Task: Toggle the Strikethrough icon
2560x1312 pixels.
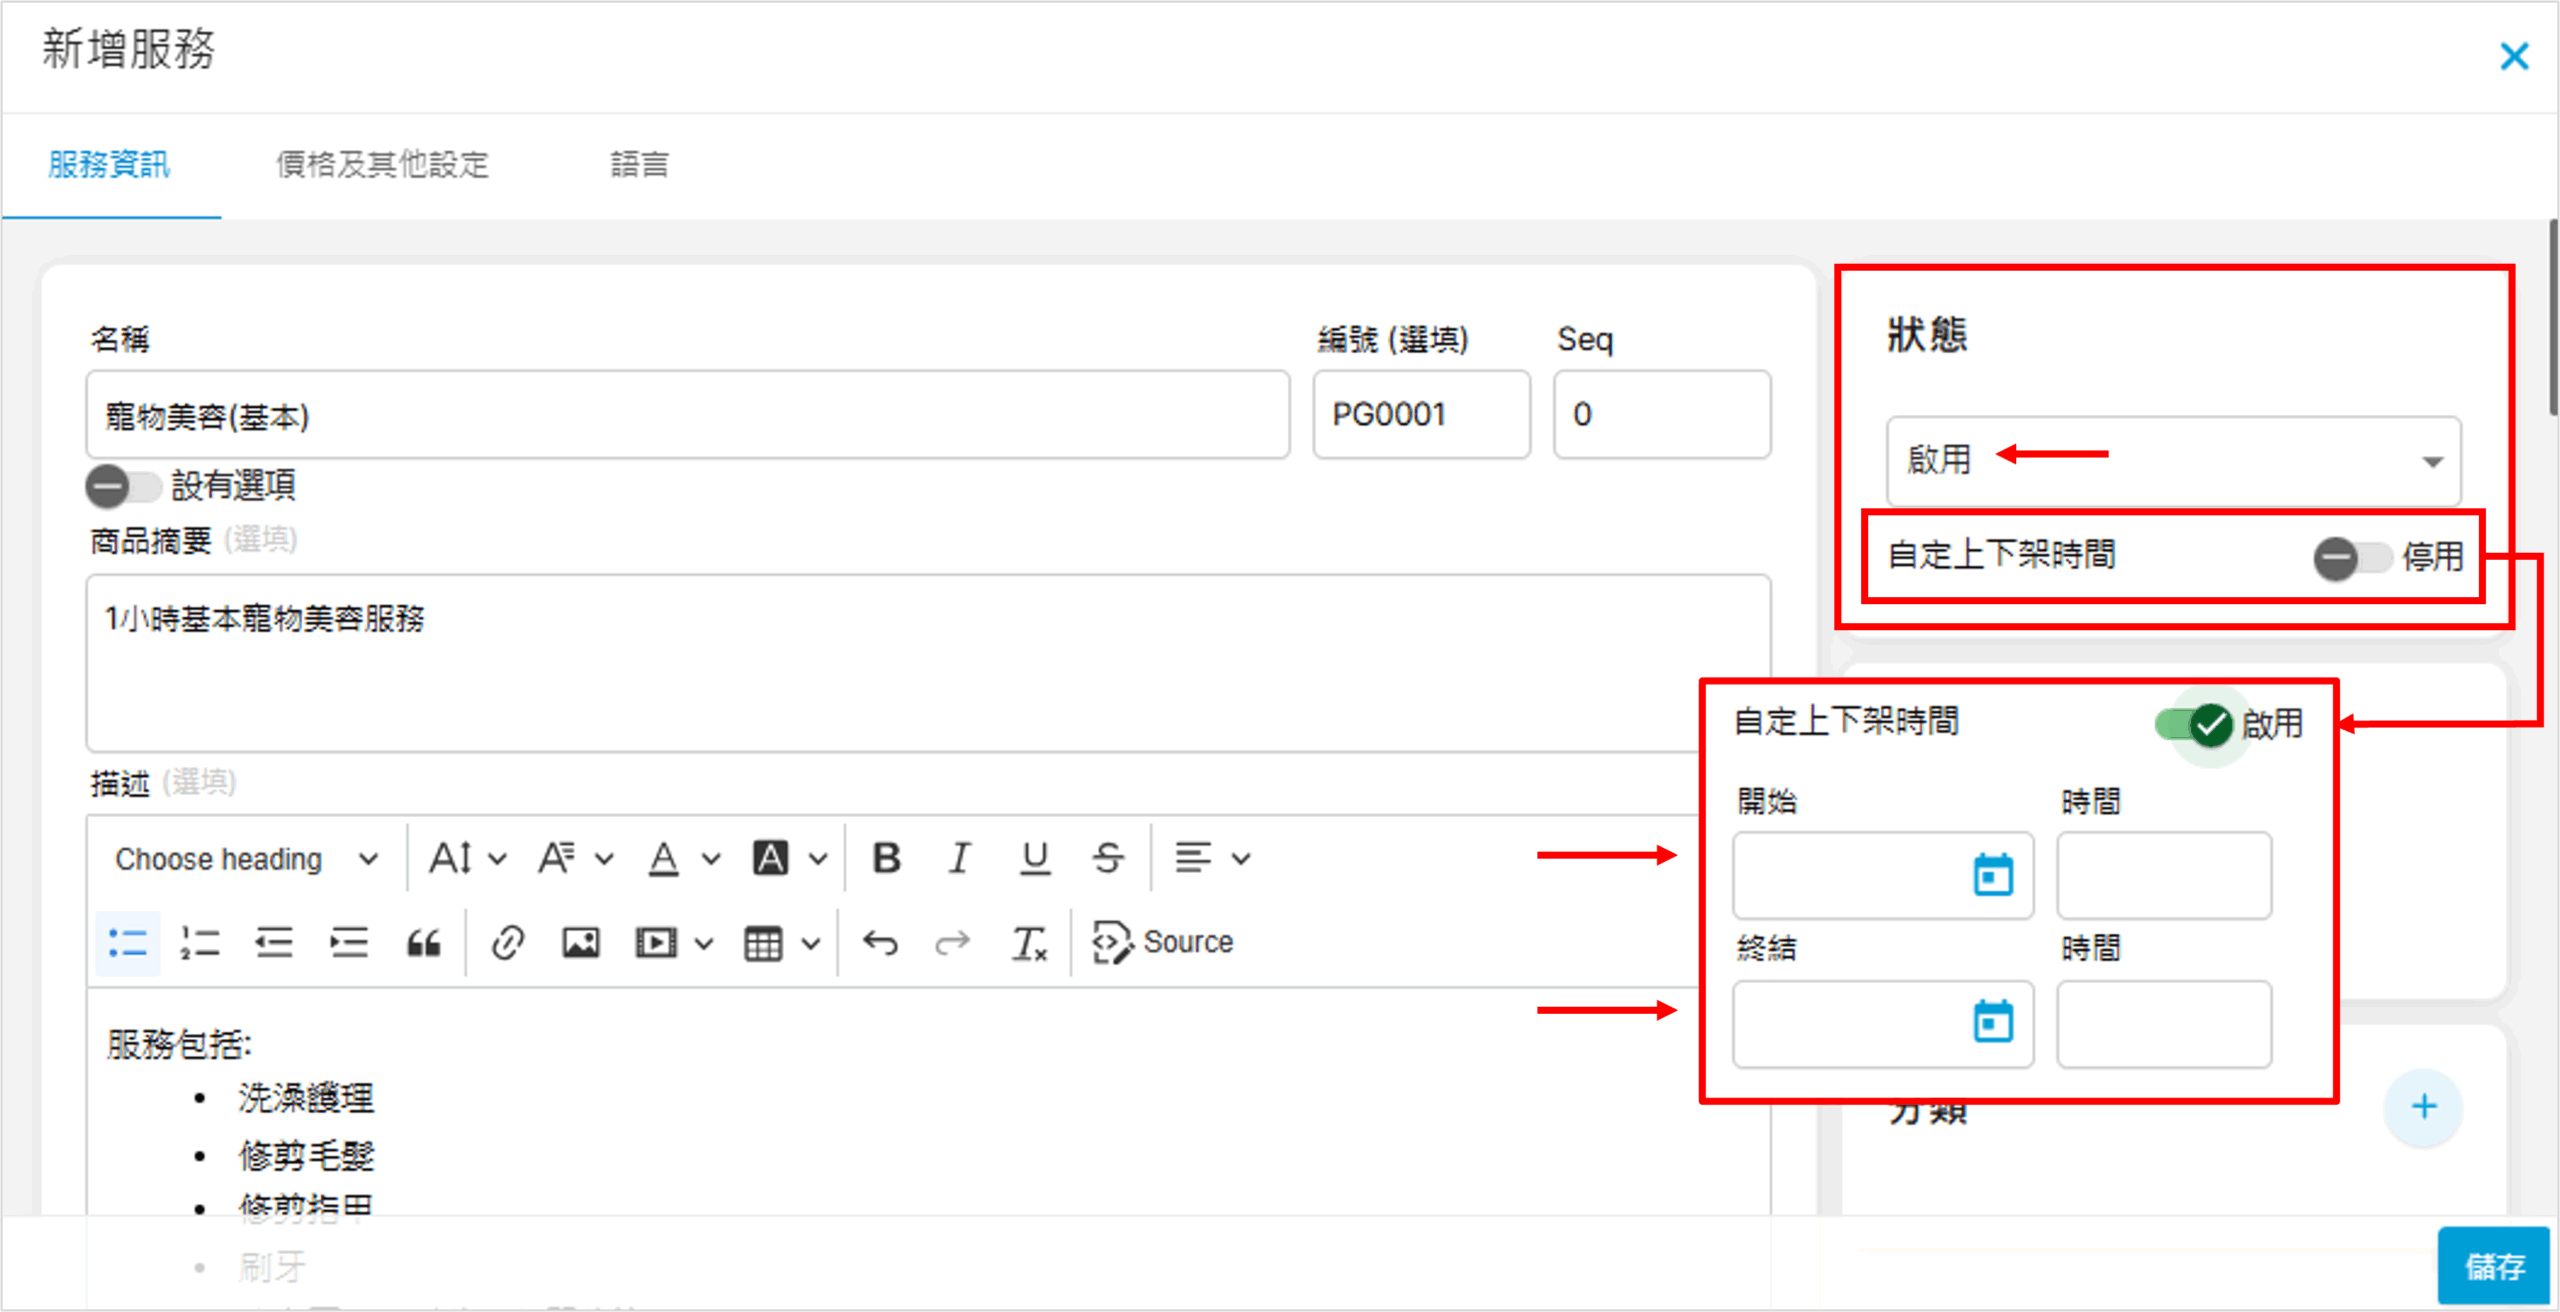Action: click(1108, 858)
